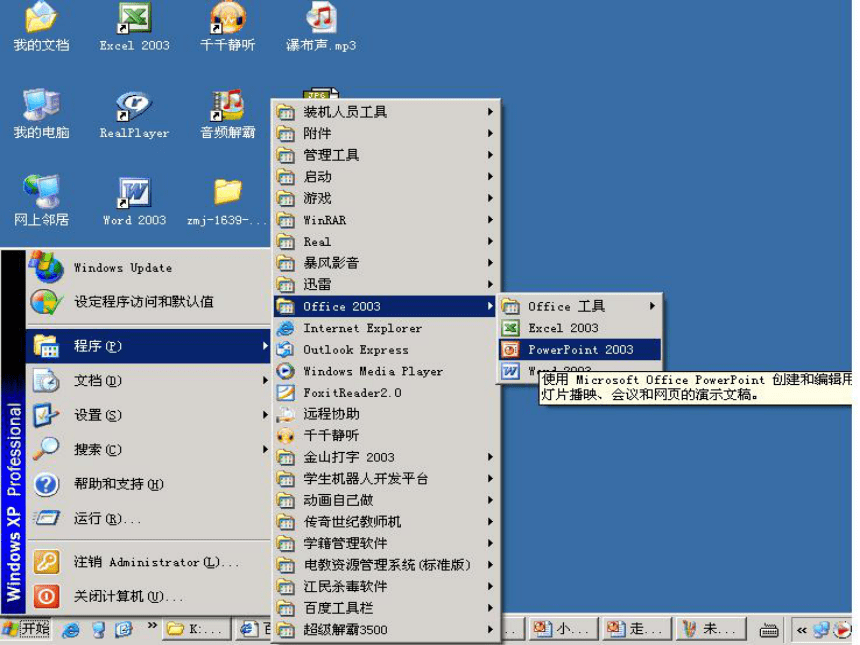Click the K: folder taskbar button
This screenshot has height=645, width=860.
coord(196,629)
